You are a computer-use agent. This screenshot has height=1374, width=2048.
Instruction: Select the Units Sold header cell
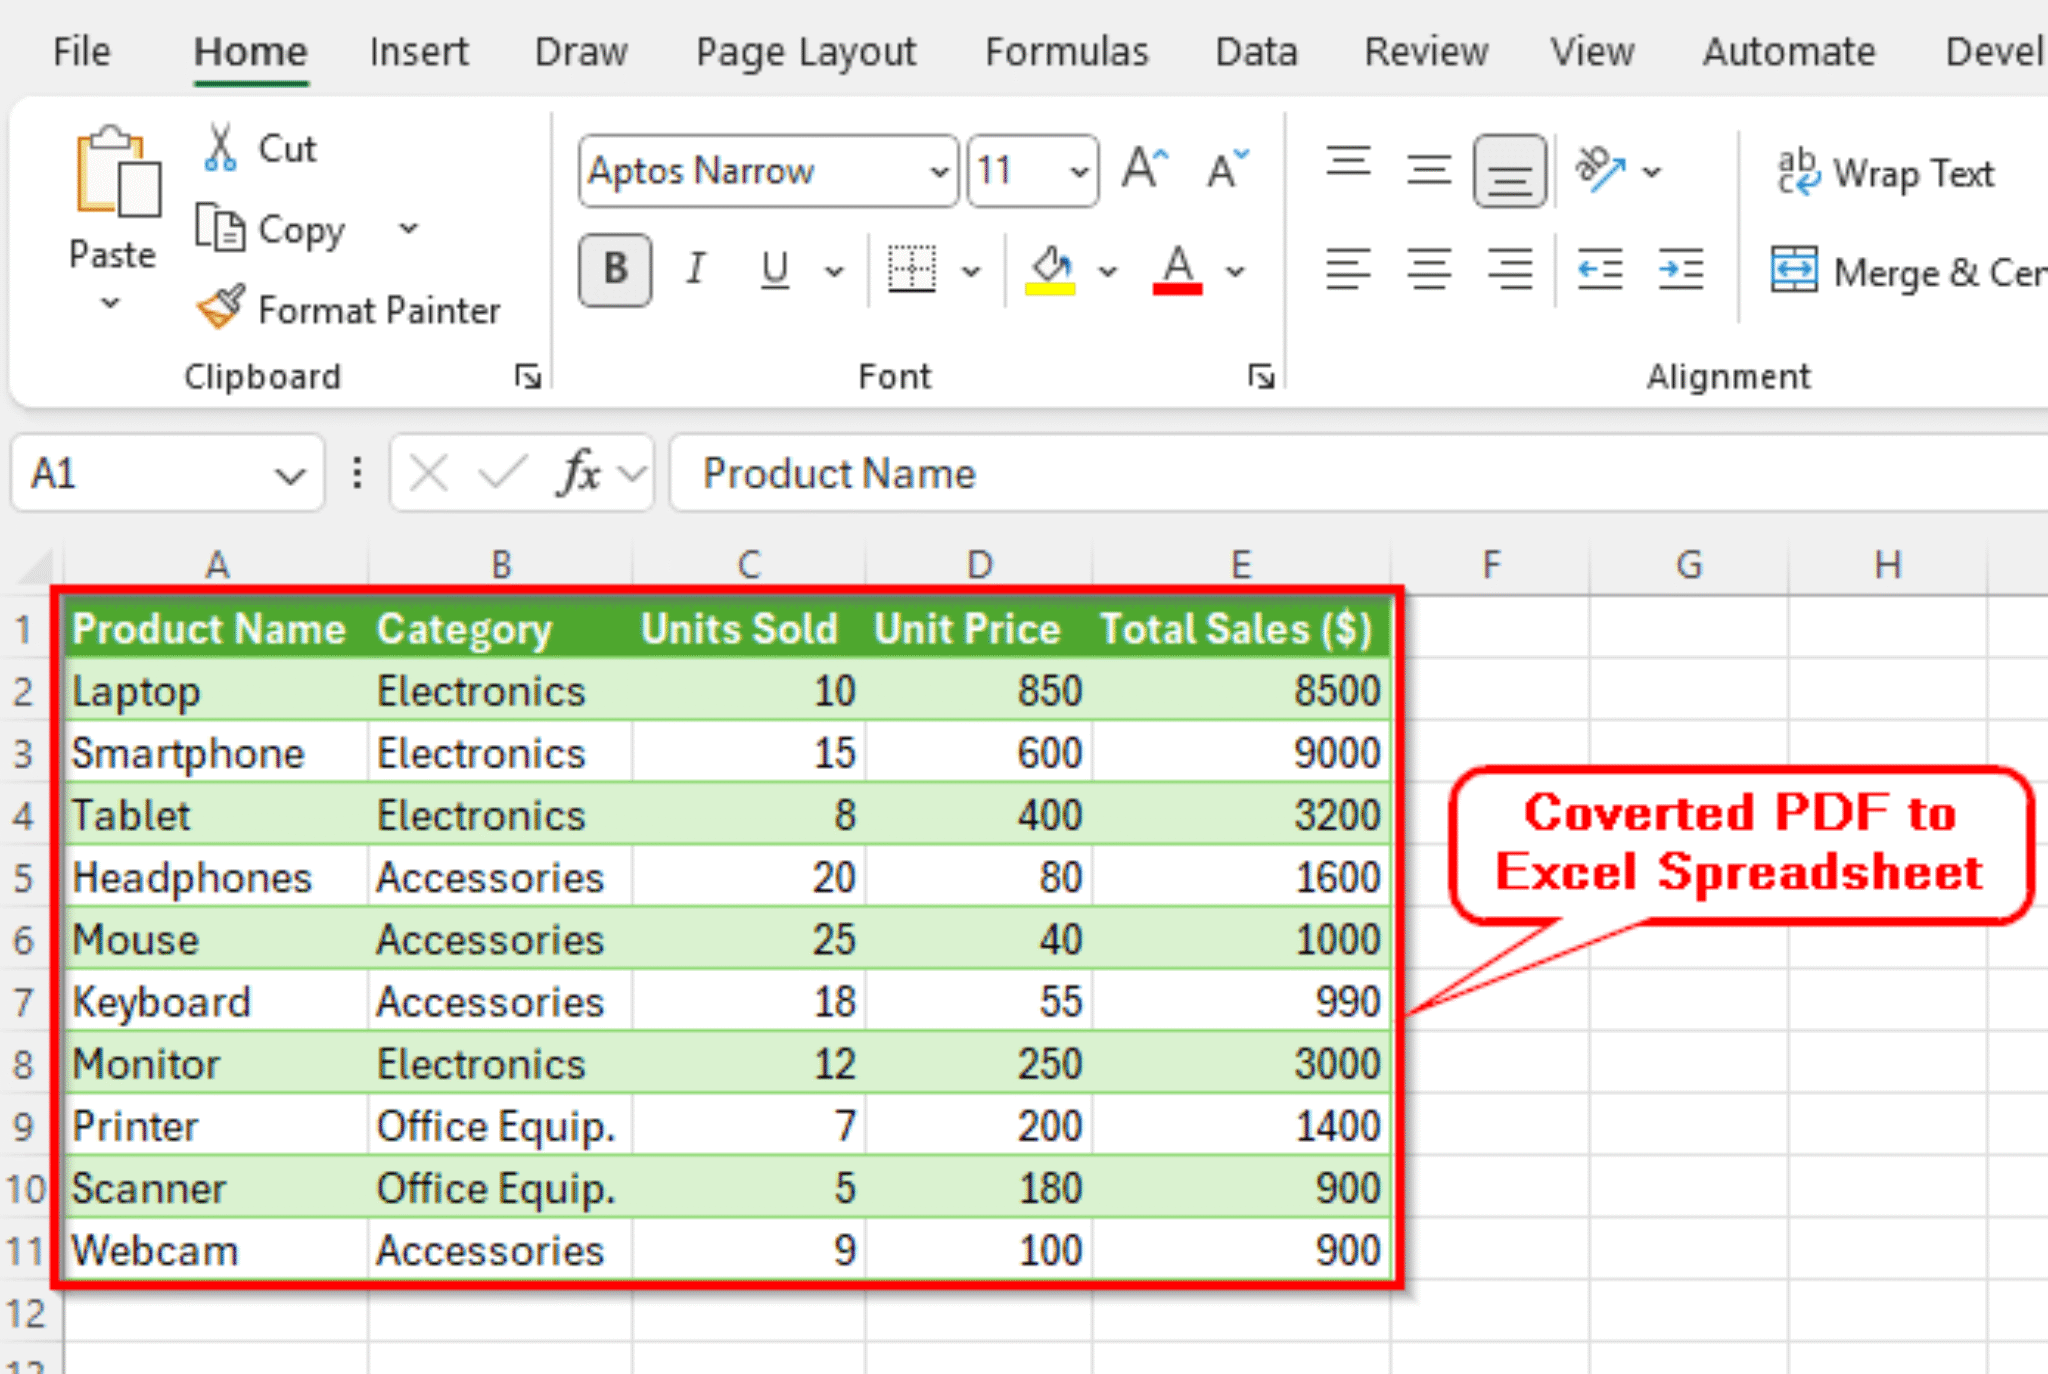[x=748, y=629]
